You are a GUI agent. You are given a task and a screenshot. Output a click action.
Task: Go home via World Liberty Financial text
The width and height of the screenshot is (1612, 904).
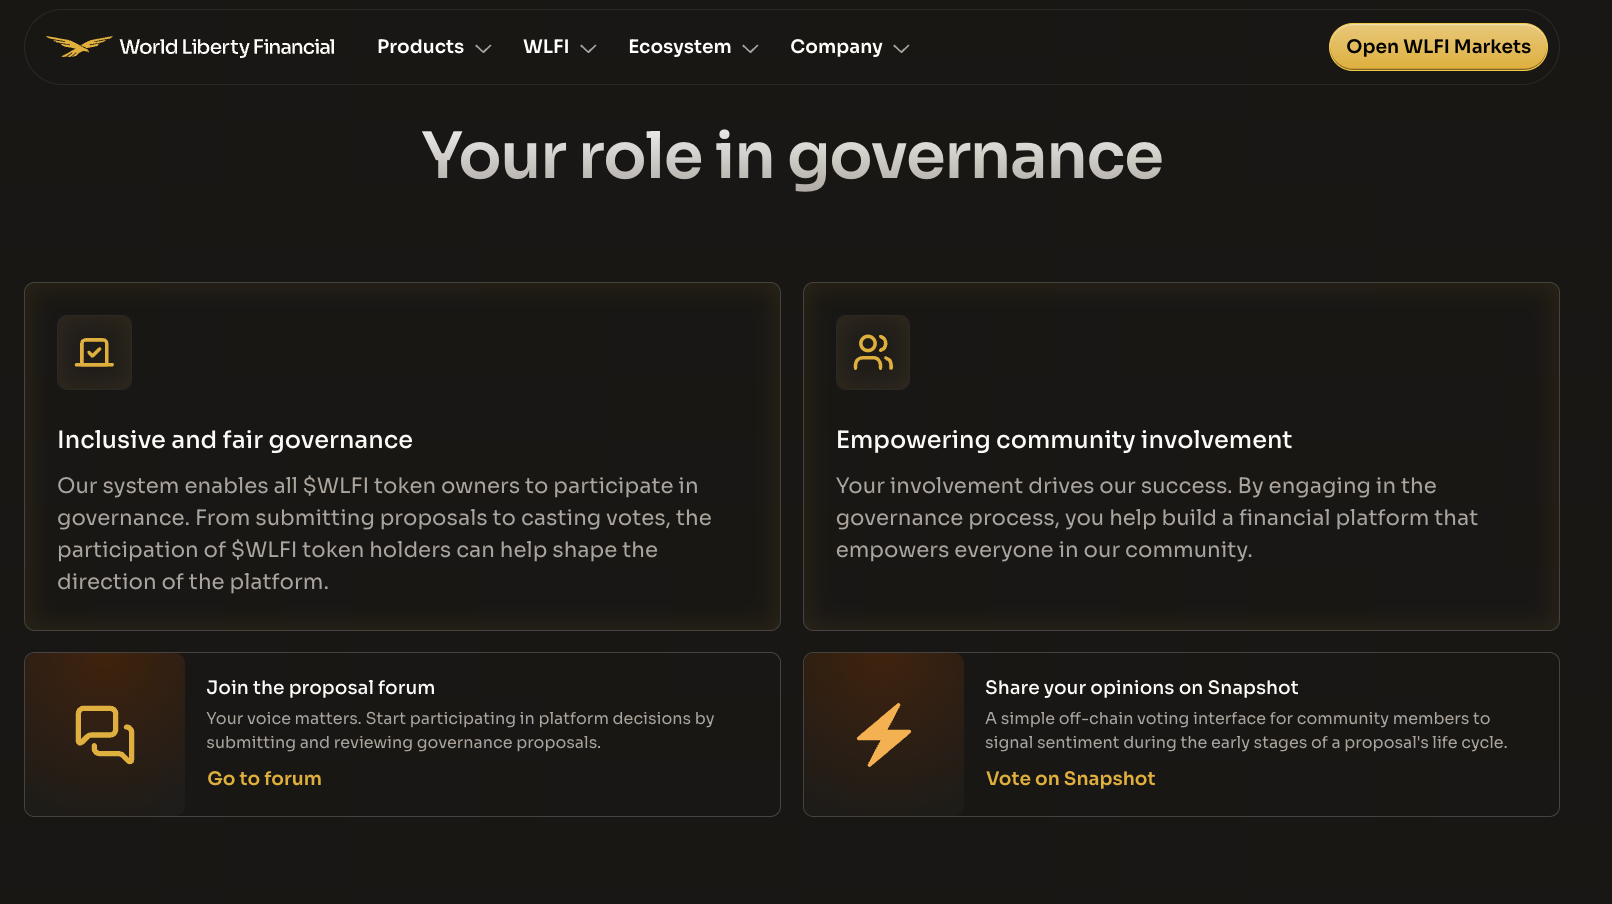(x=227, y=47)
